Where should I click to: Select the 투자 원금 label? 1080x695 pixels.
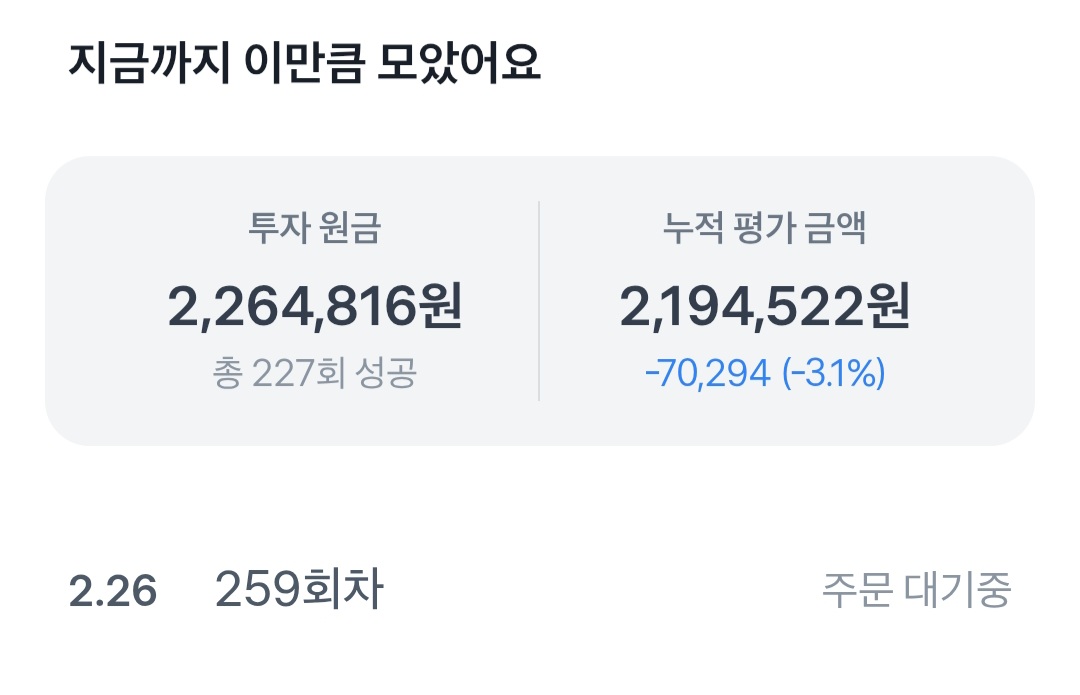click(315, 229)
